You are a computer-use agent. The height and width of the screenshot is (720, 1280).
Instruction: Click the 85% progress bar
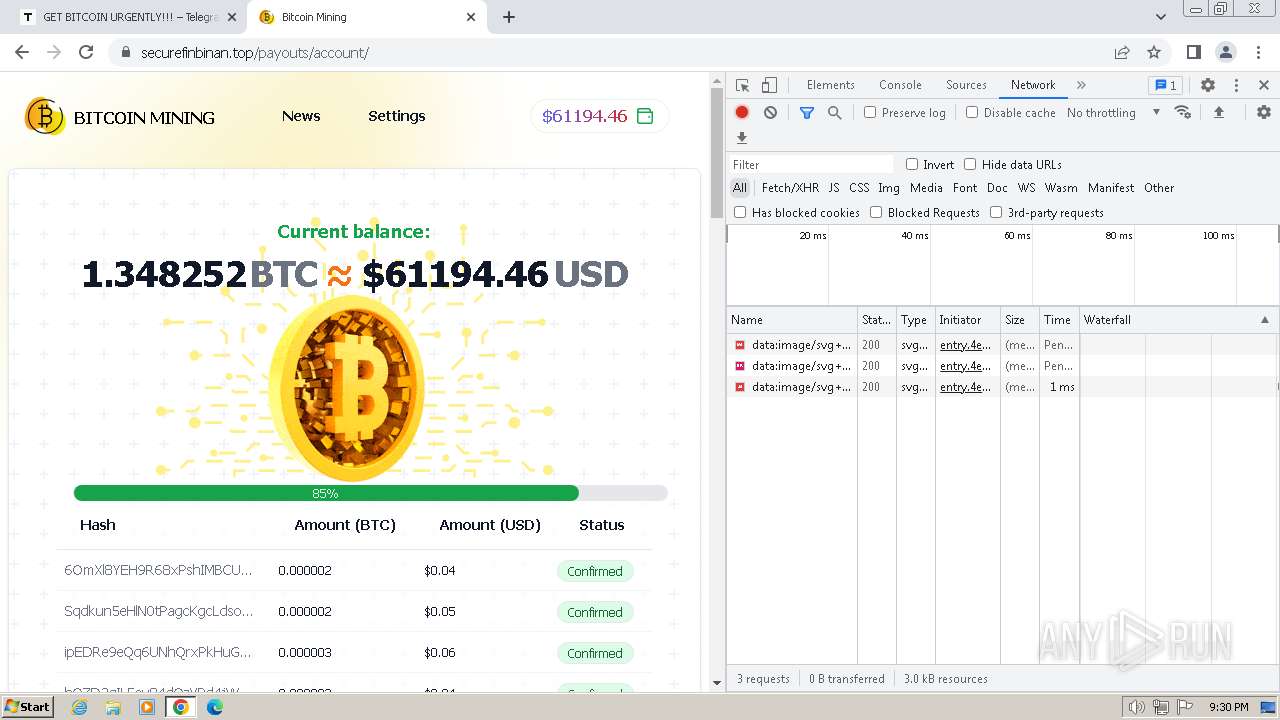[370, 493]
